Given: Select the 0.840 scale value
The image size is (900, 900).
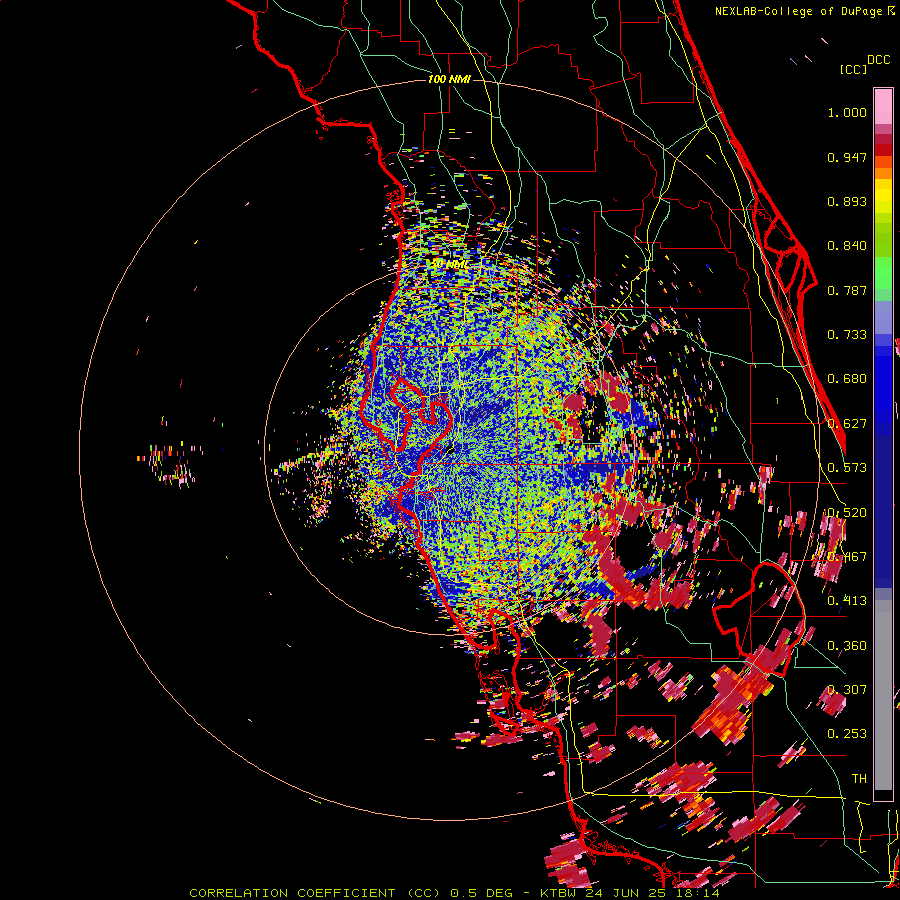Looking at the screenshot, I should coord(847,246).
